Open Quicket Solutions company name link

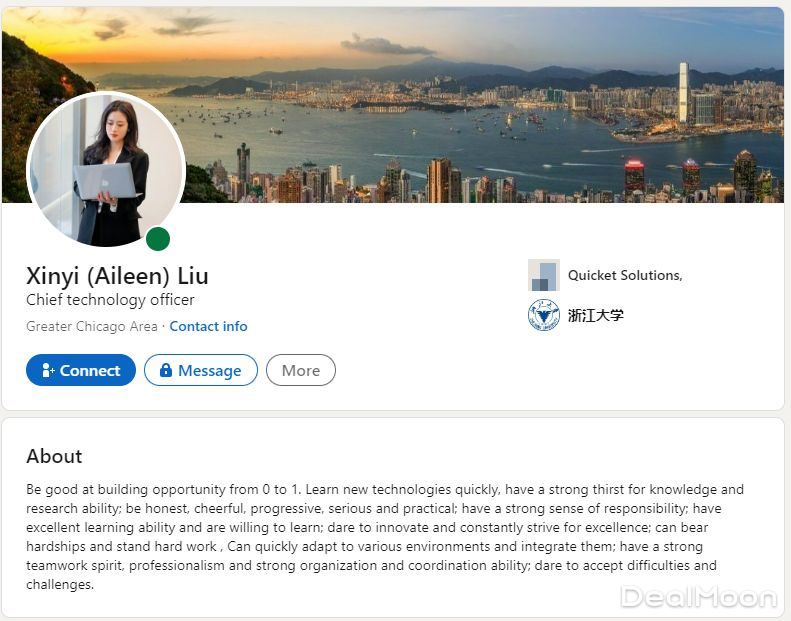625,275
